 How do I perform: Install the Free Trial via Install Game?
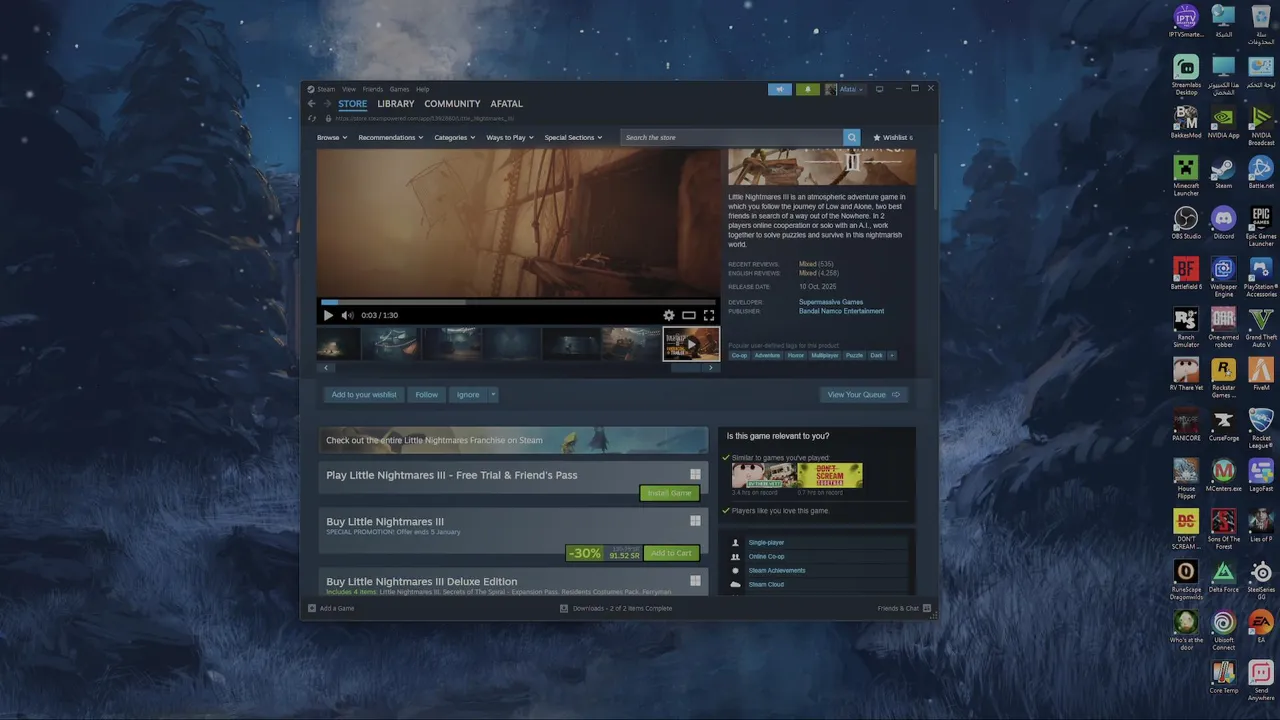point(669,493)
